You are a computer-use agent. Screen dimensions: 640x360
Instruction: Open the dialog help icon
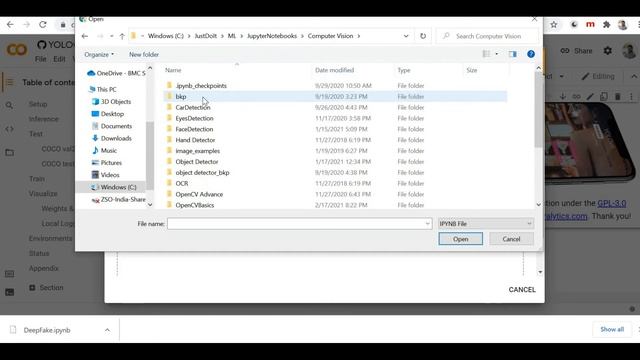pos(531,54)
